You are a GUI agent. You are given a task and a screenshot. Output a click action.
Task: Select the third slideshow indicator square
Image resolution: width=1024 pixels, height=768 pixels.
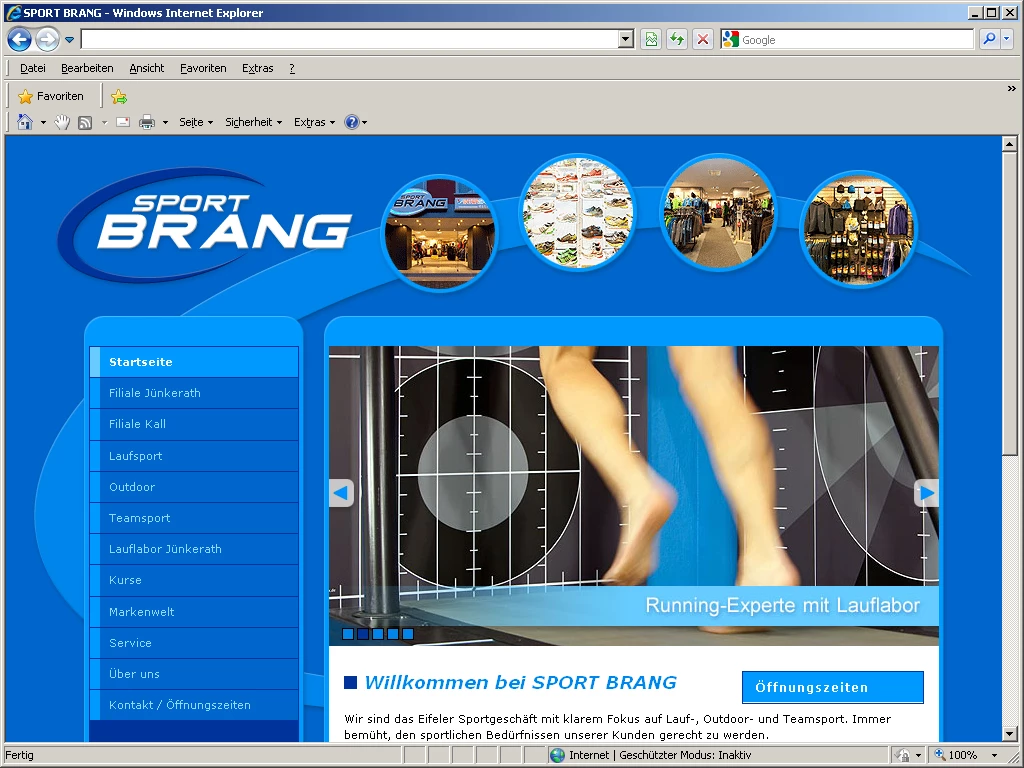click(378, 633)
